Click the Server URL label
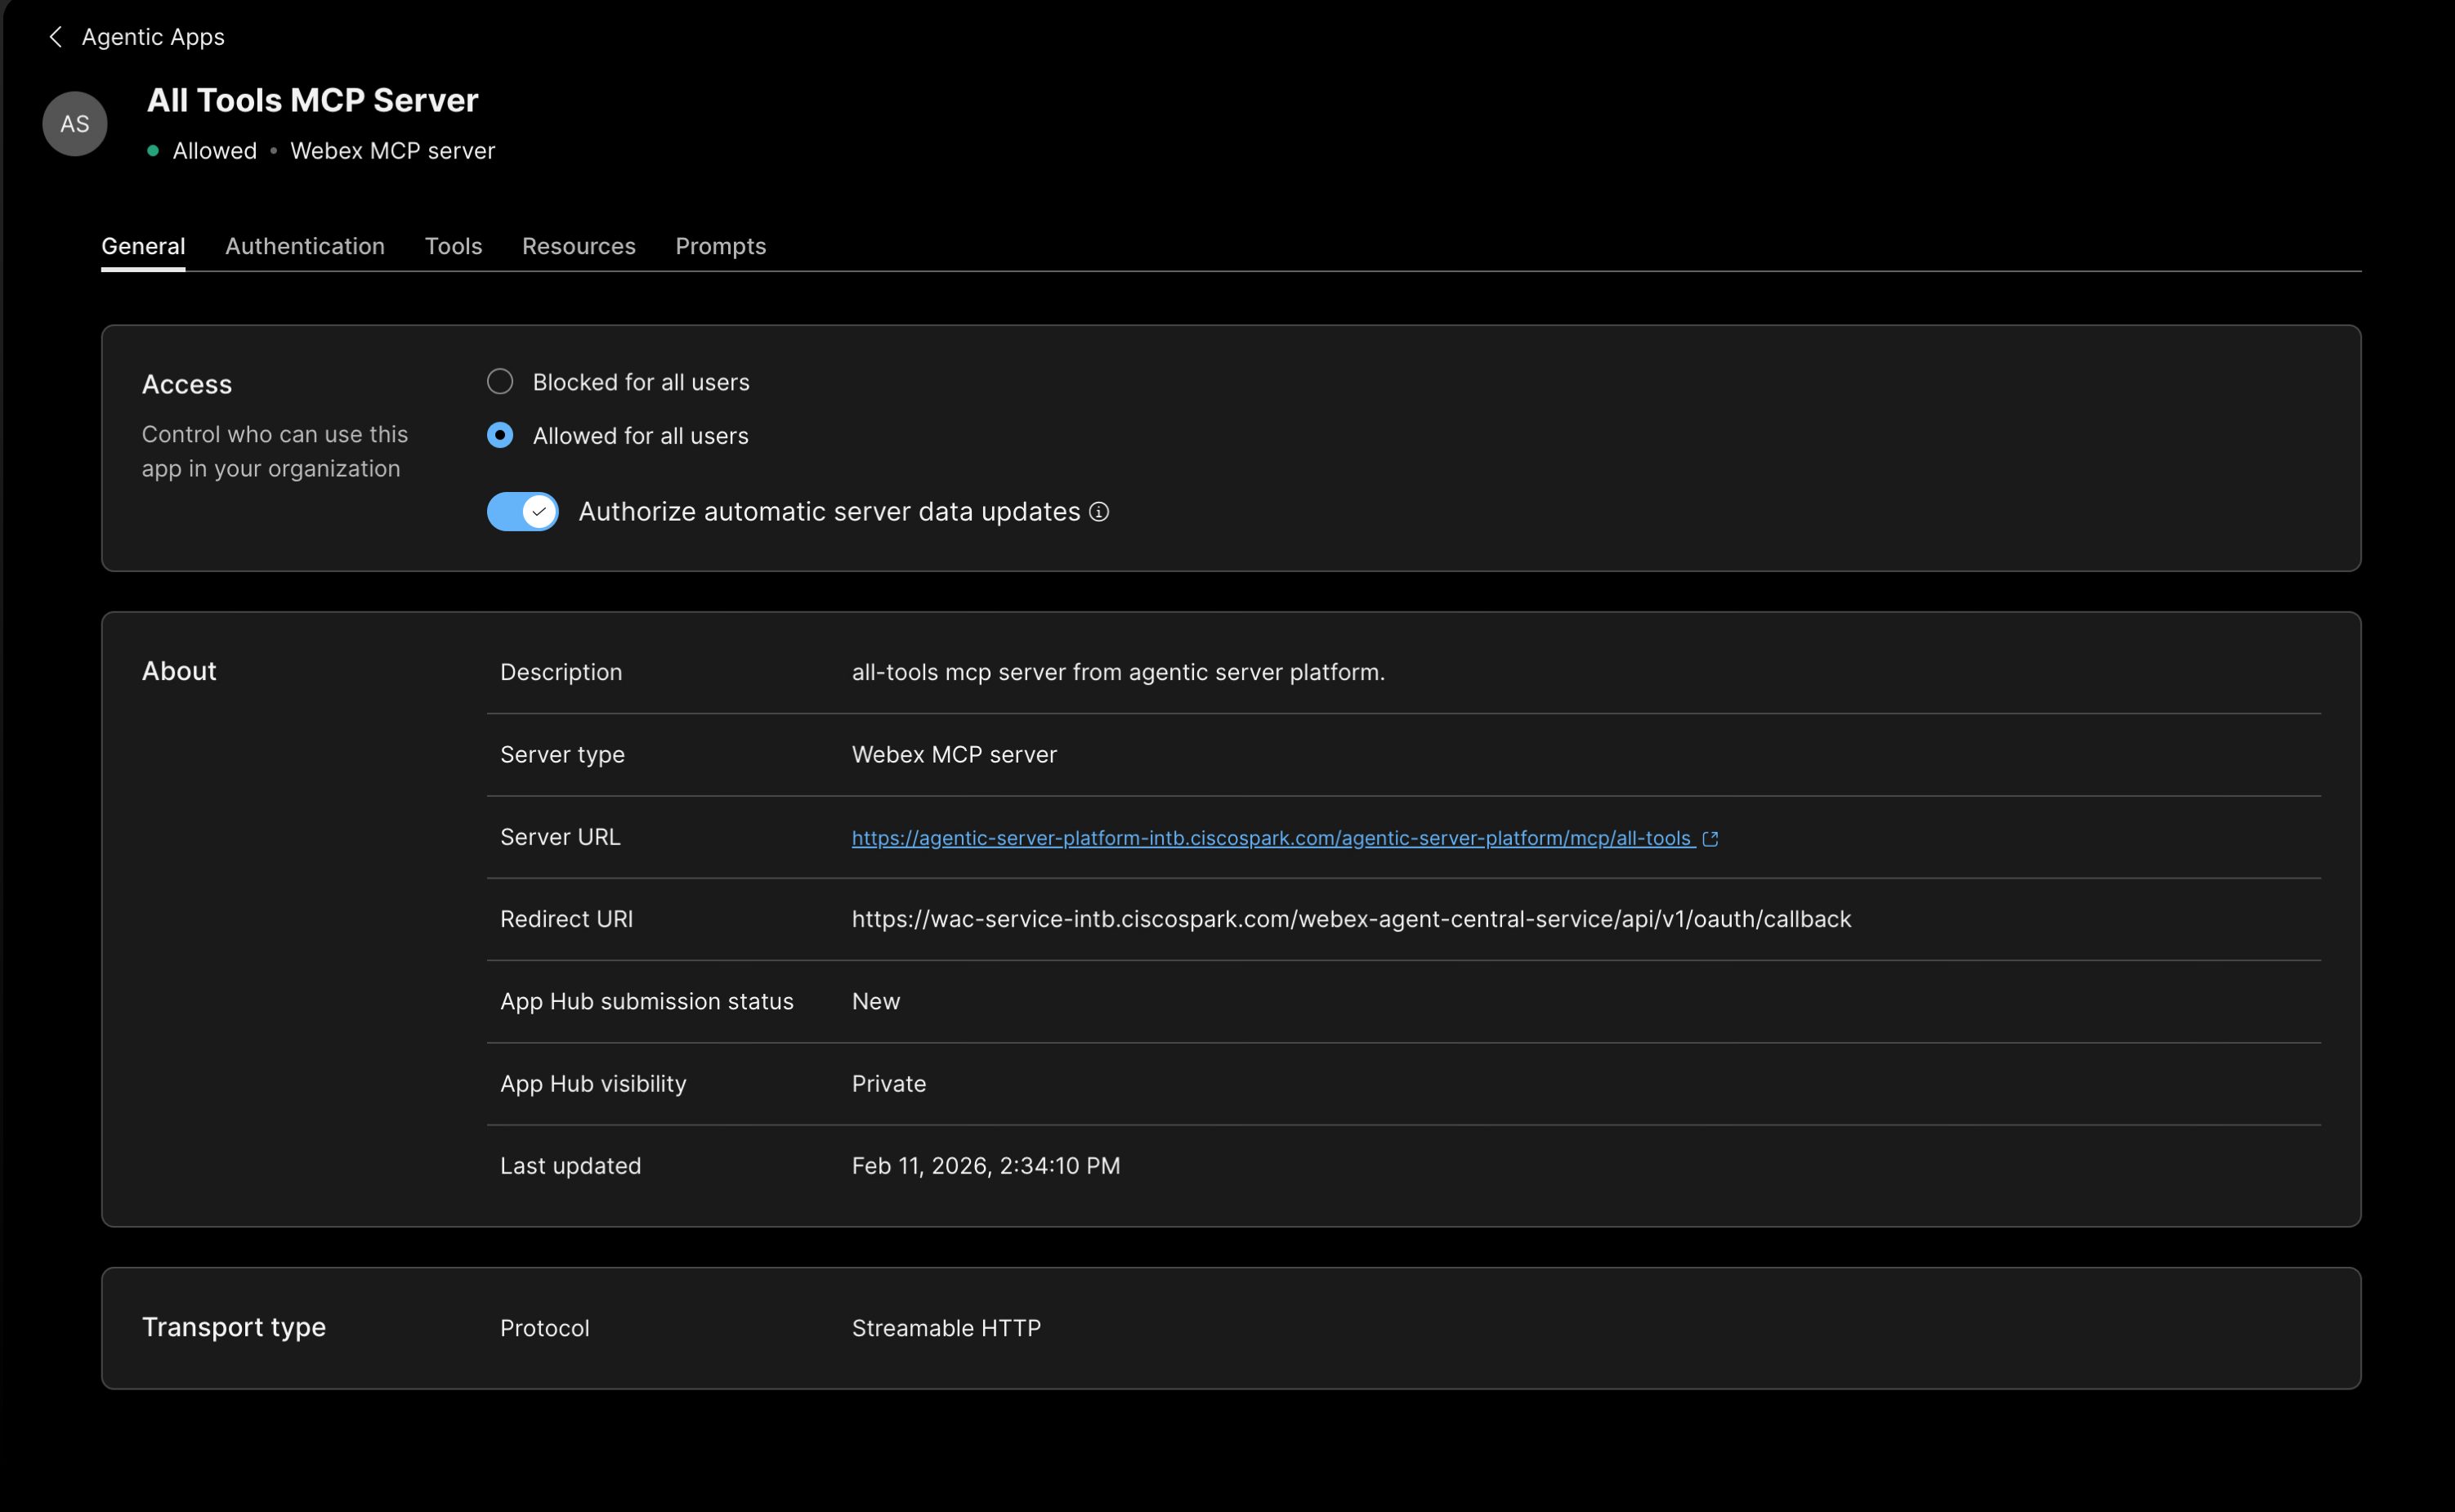The height and width of the screenshot is (1512, 2455). [560, 837]
